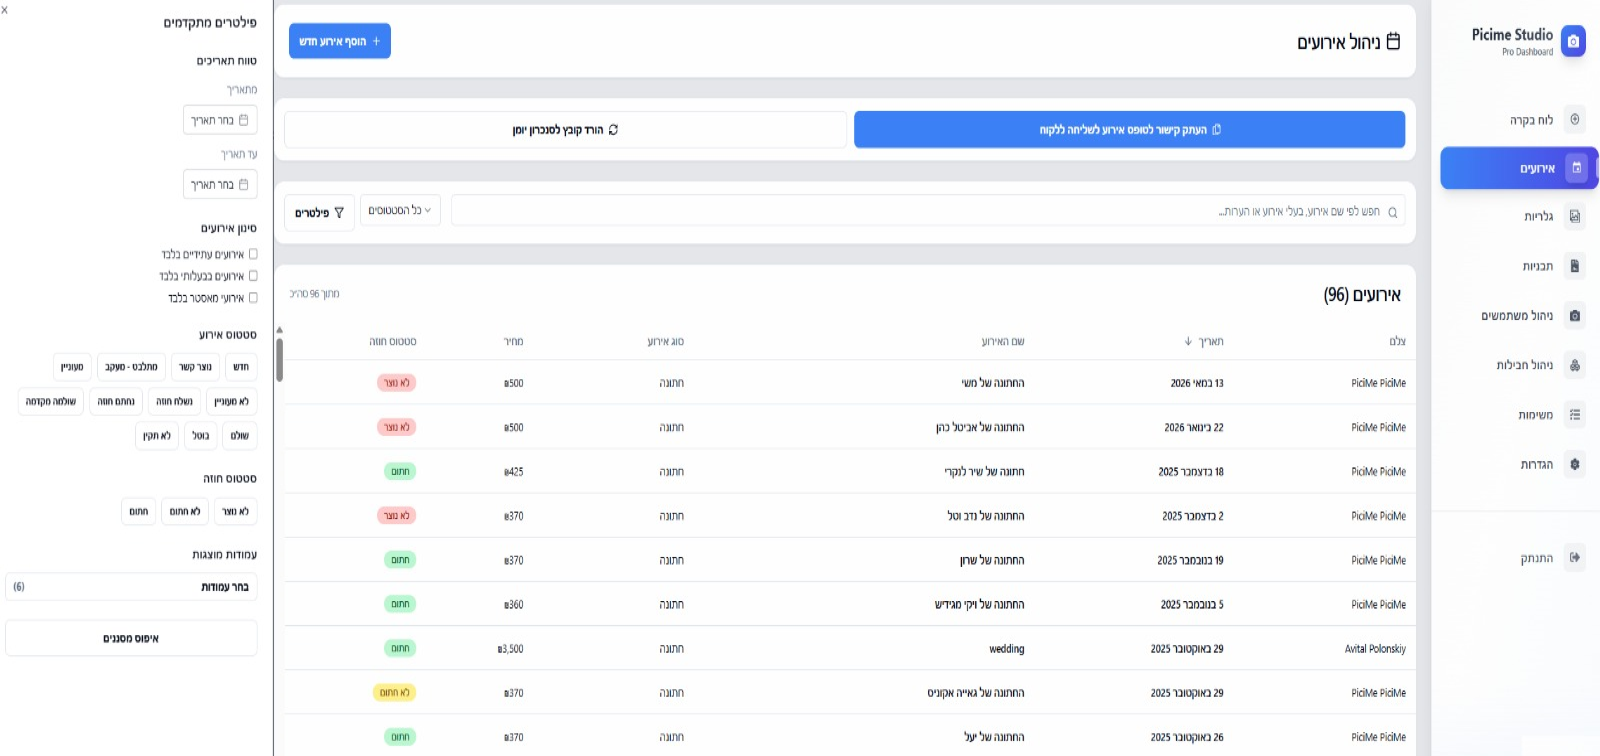
Task: Click the Templates (תבניות) sidebar icon
Action: [1574, 266]
